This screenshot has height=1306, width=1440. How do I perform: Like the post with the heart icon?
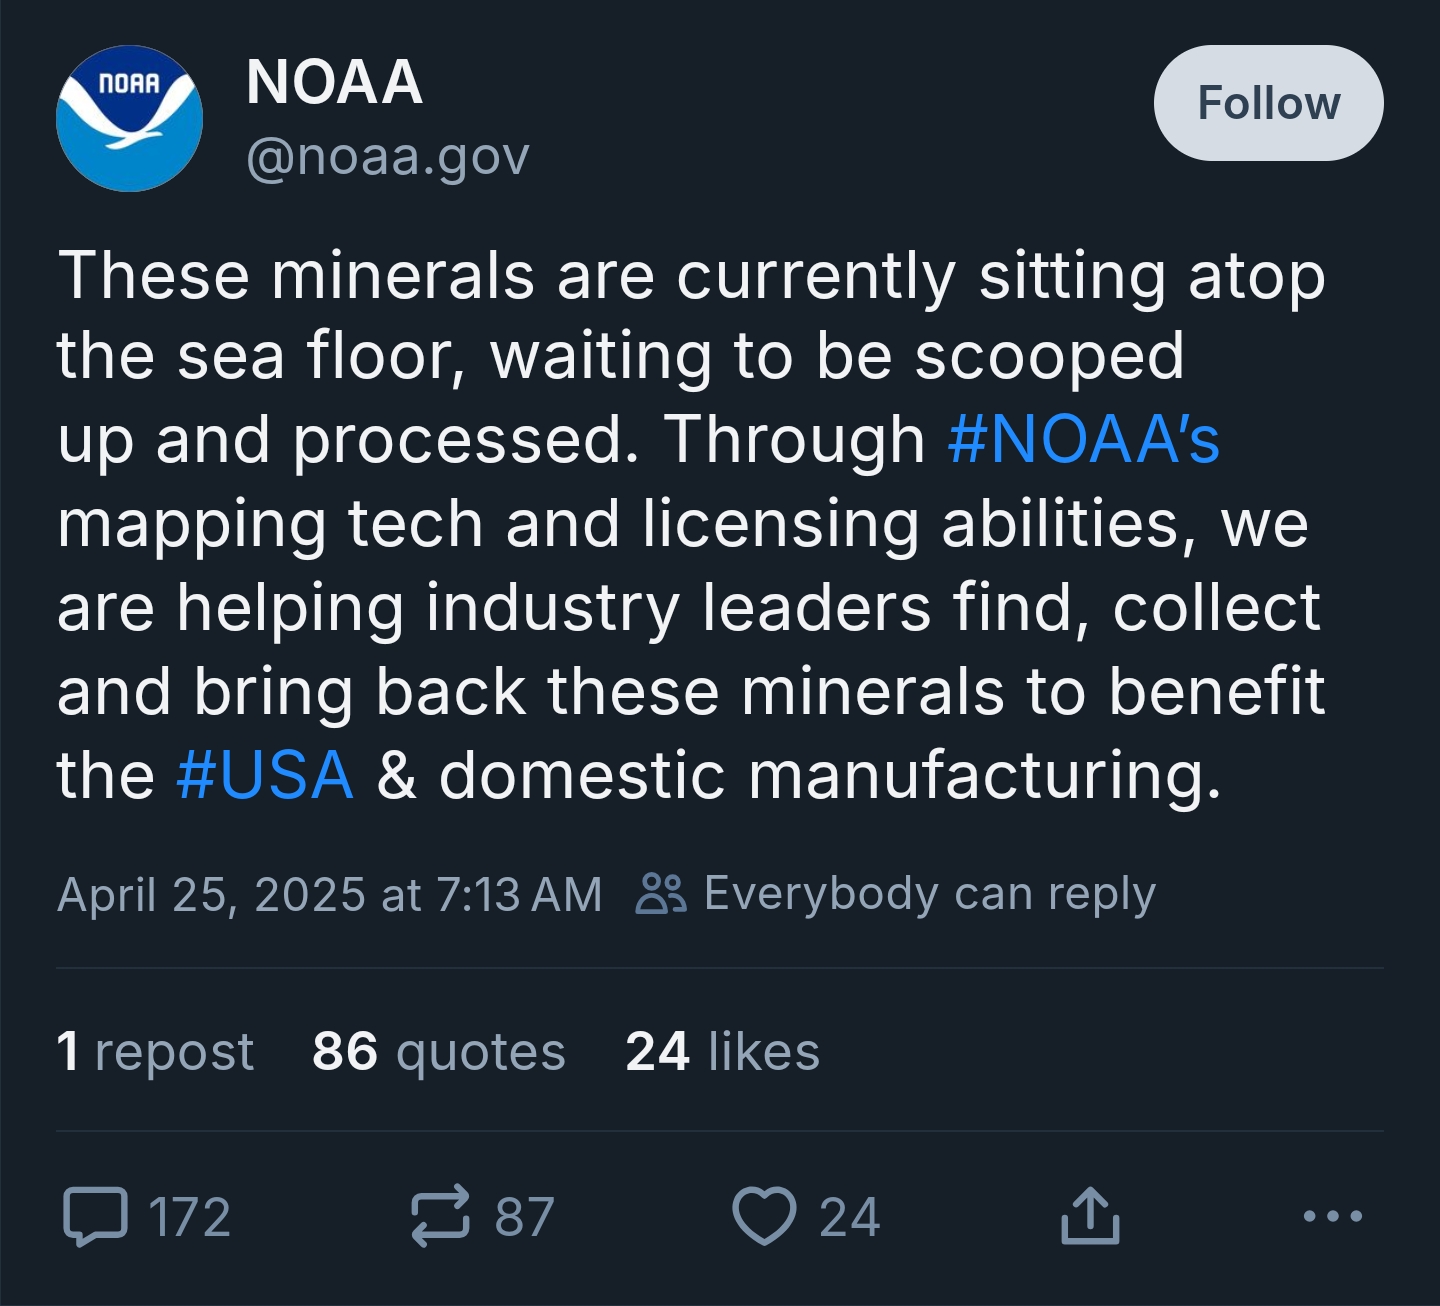coord(765,1216)
